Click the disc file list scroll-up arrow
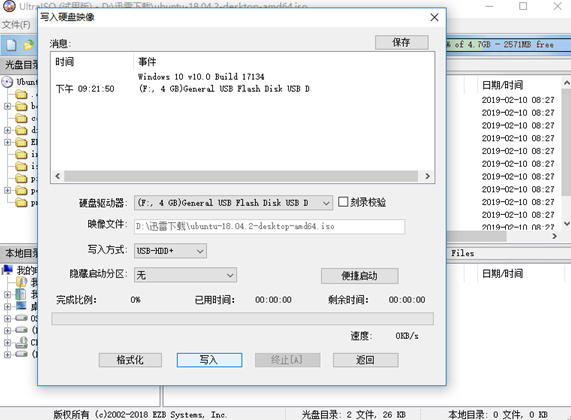 coord(567,83)
